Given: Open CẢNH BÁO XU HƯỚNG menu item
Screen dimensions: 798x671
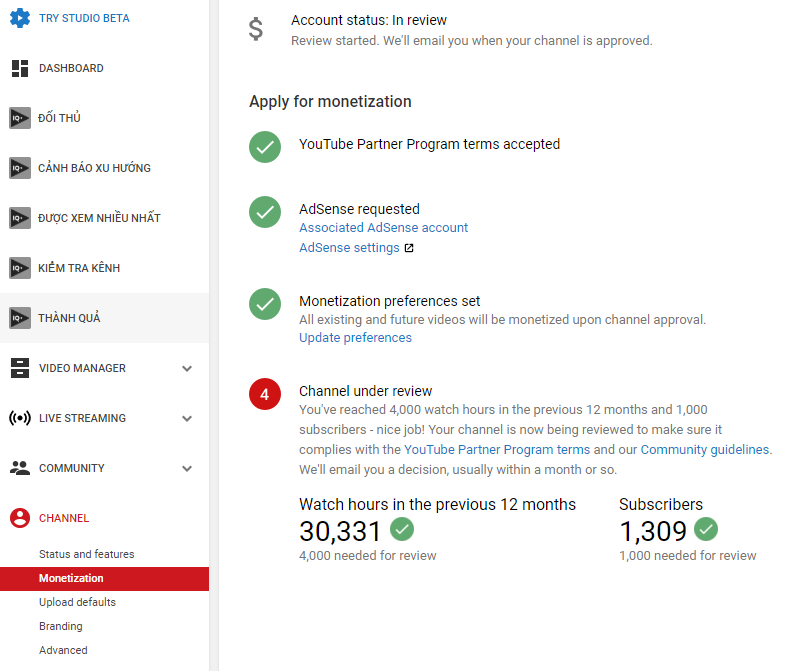Looking at the screenshot, I should coord(94,167).
